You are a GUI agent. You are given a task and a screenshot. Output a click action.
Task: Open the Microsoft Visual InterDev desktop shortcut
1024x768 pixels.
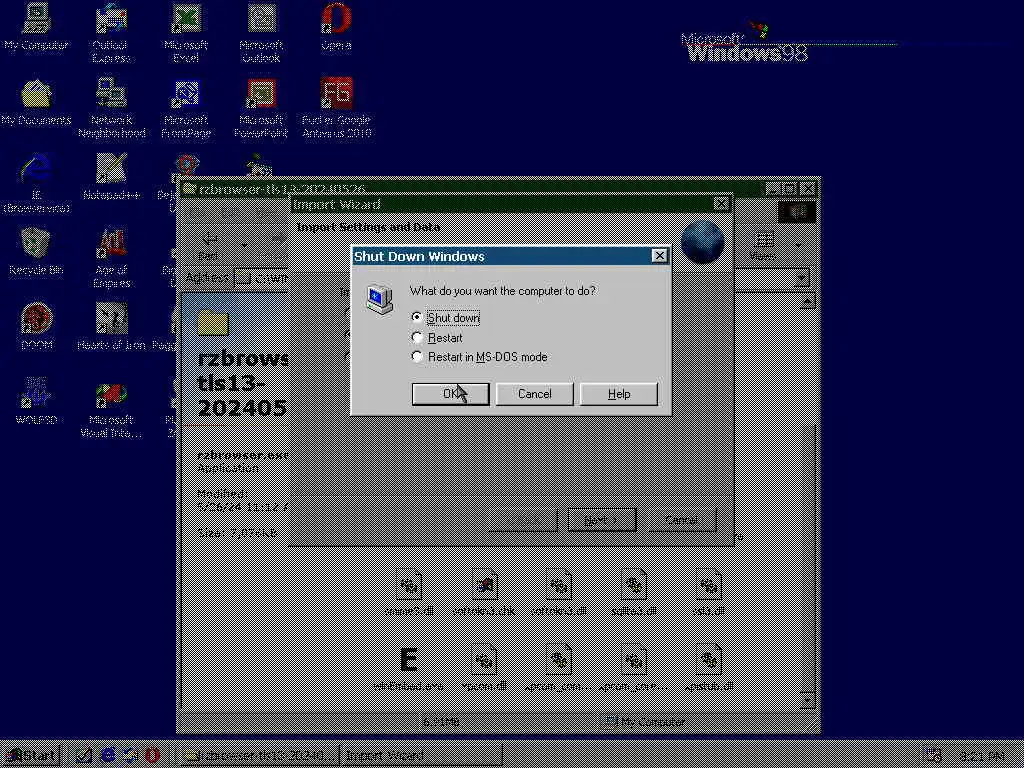[x=111, y=408]
